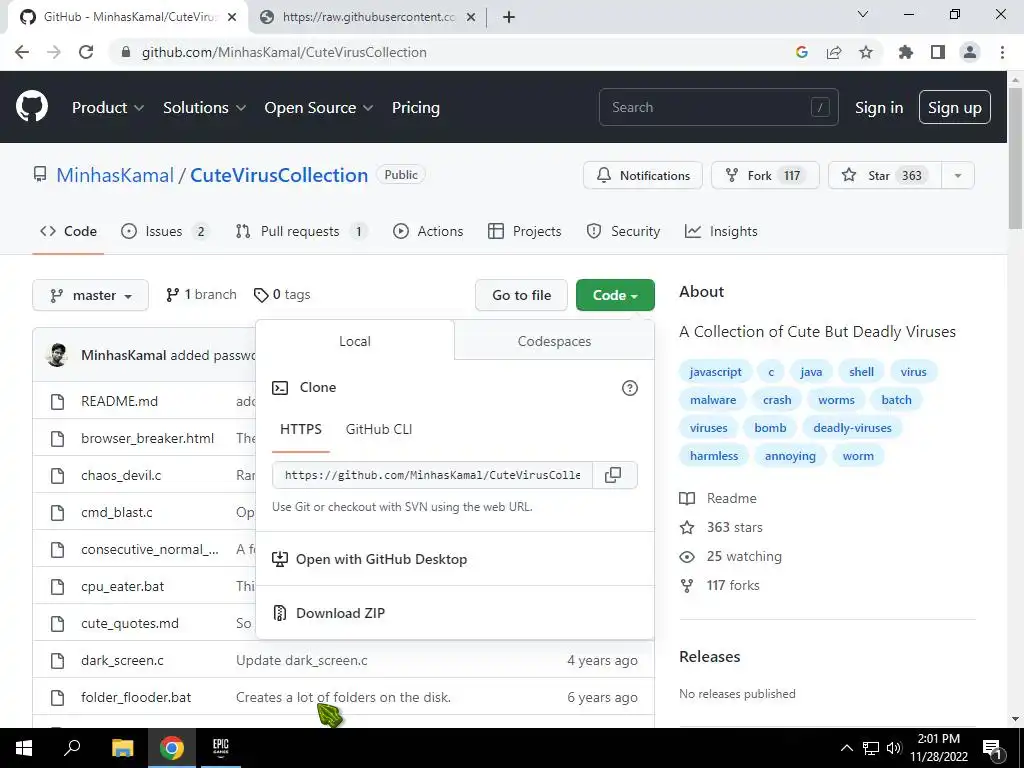Open the Pull requests tab
Viewport: 1024px width, 768px height.
tap(301, 231)
